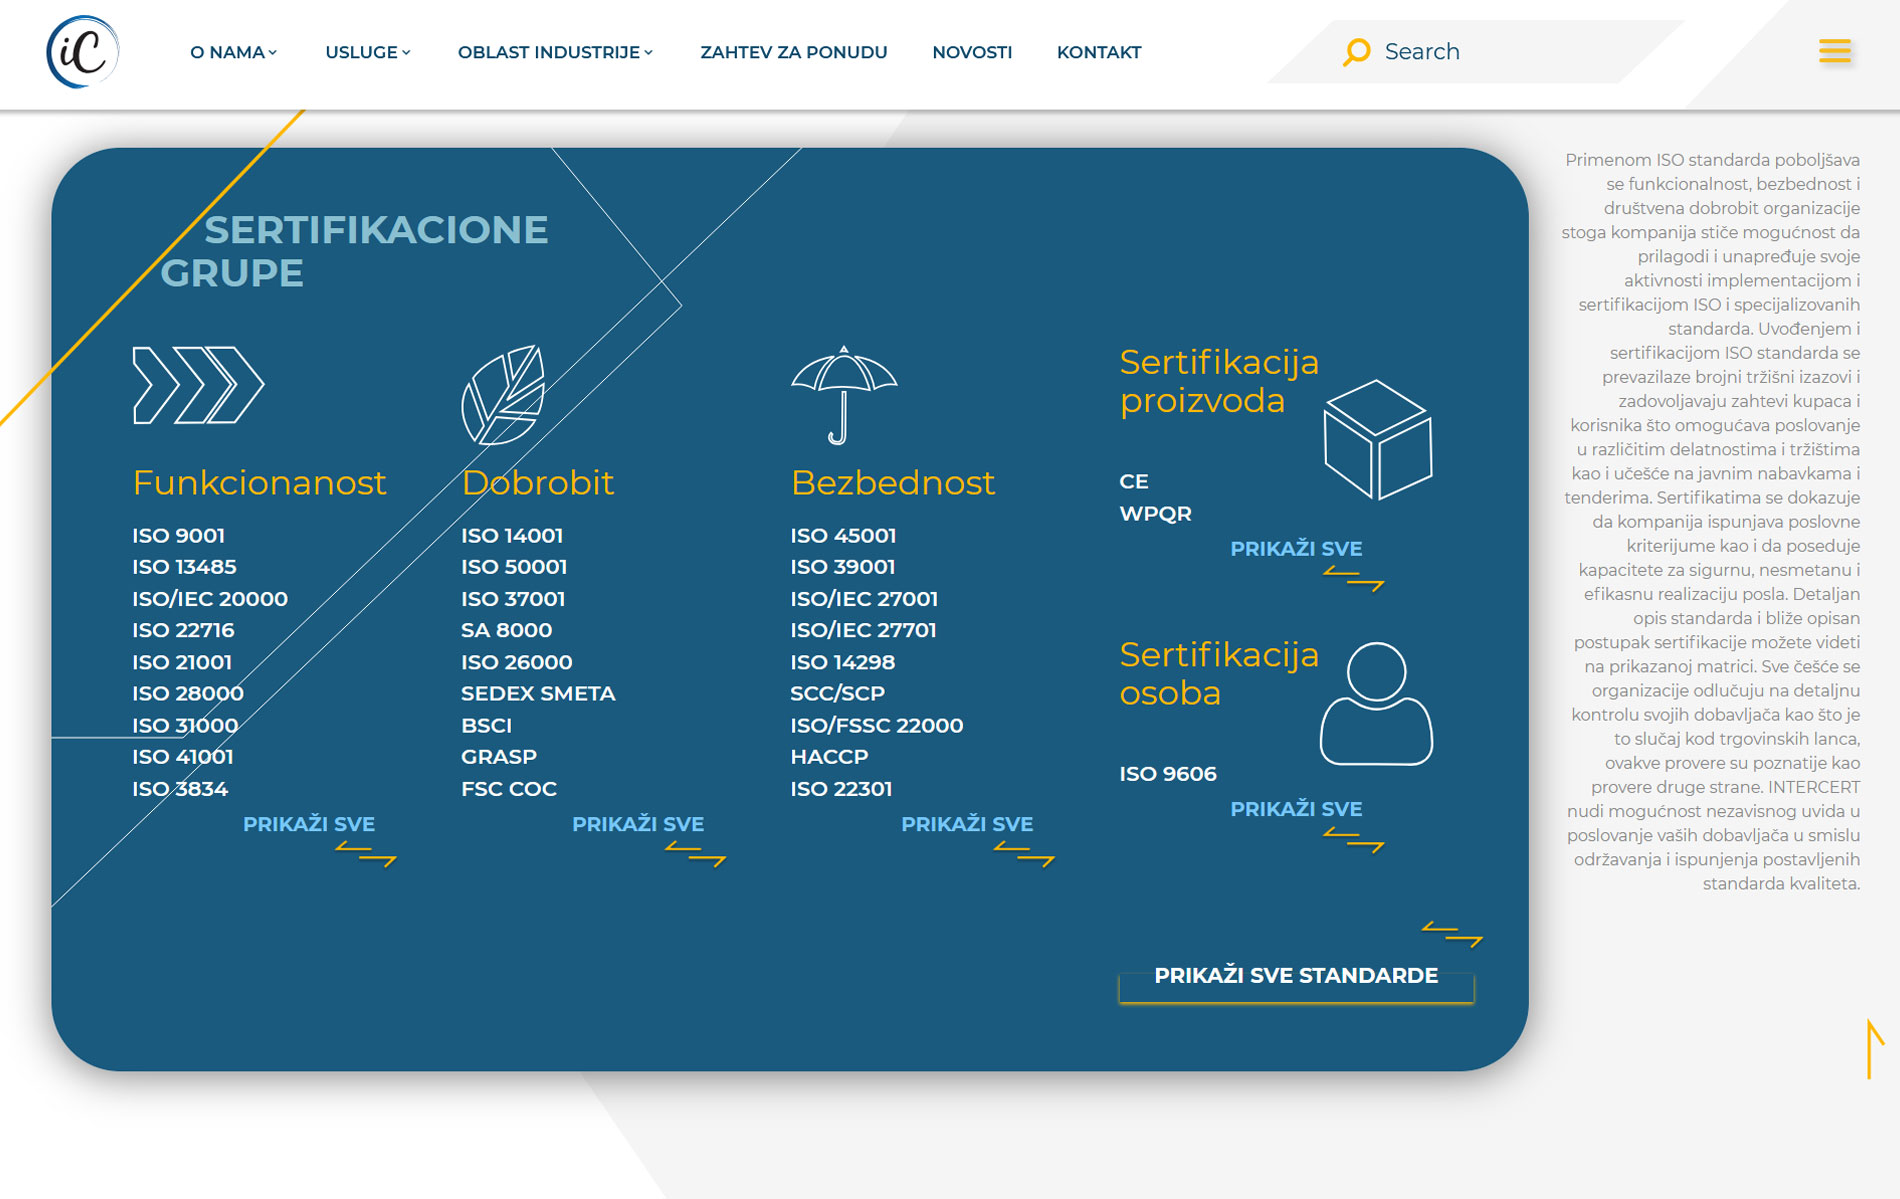Click PRIKAŽI SVE under Sertifikacija osoba

pos(1296,808)
